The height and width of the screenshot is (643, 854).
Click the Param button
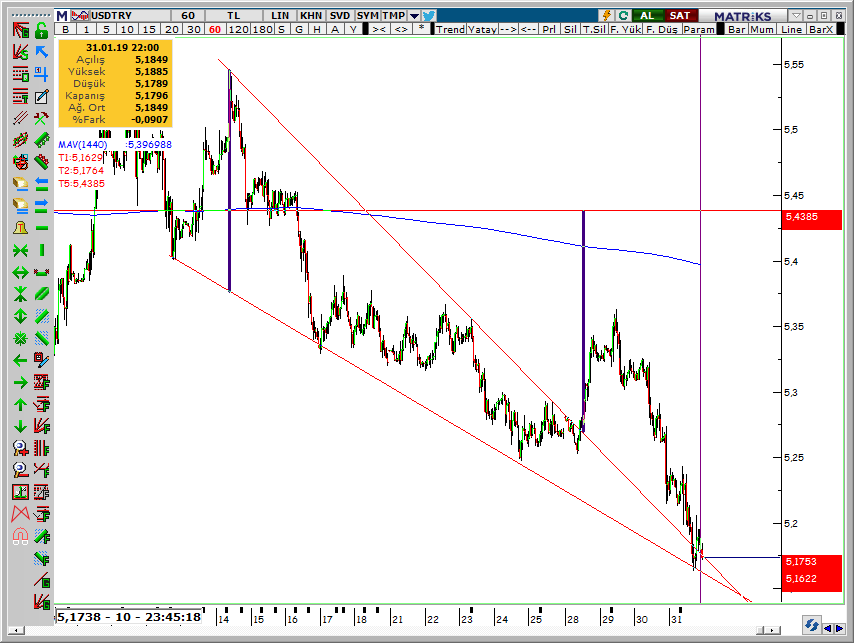(x=699, y=29)
